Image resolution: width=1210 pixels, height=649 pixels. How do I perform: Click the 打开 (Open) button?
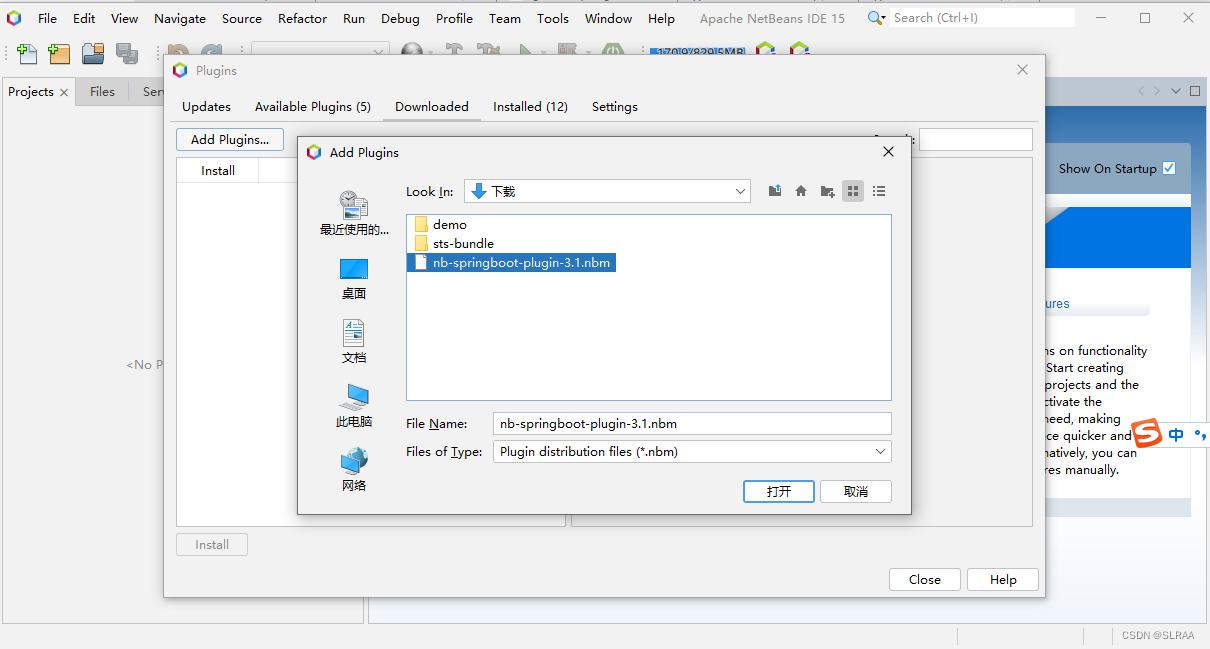[779, 491]
